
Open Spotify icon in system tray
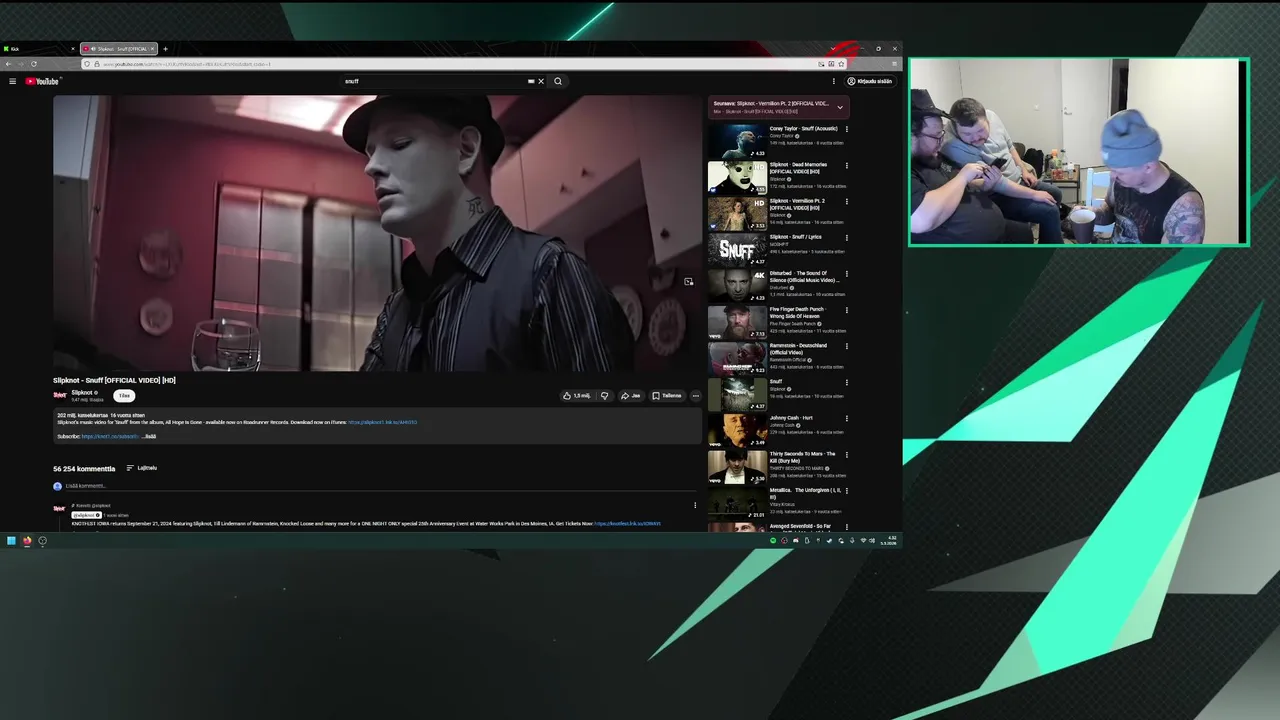(x=773, y=541)
